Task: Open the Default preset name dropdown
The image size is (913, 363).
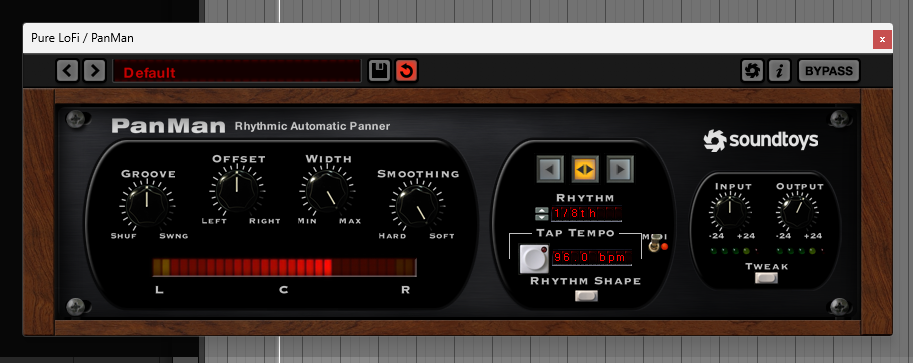Action: click(x=236, y=72)
